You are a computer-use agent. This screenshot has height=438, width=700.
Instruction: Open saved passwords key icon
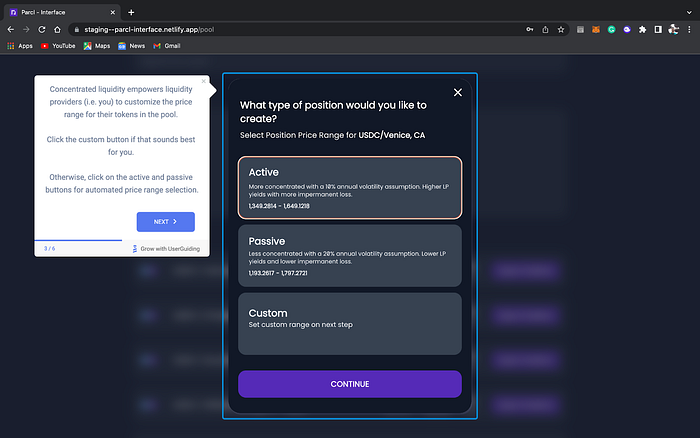pyautogui.click(x=529, y=29)
